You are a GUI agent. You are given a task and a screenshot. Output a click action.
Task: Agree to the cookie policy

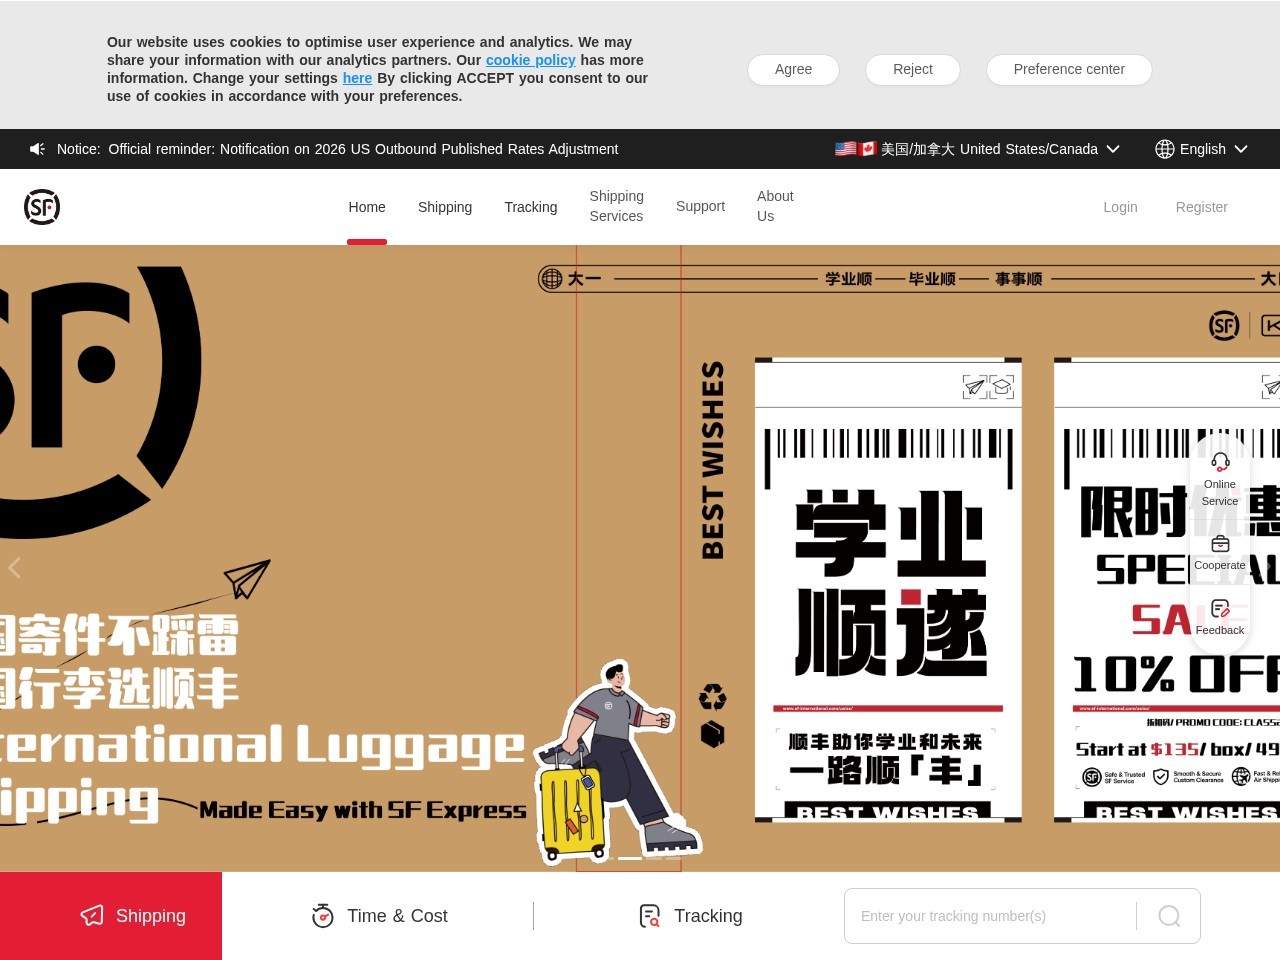point(793,69)
